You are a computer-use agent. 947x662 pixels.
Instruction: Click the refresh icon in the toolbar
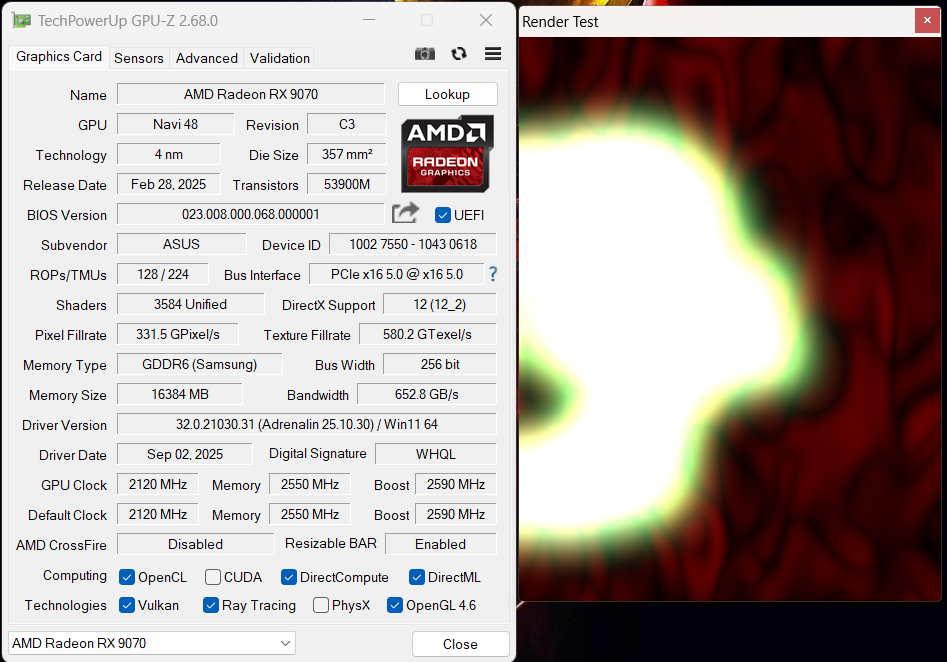(x=459, y=54)
